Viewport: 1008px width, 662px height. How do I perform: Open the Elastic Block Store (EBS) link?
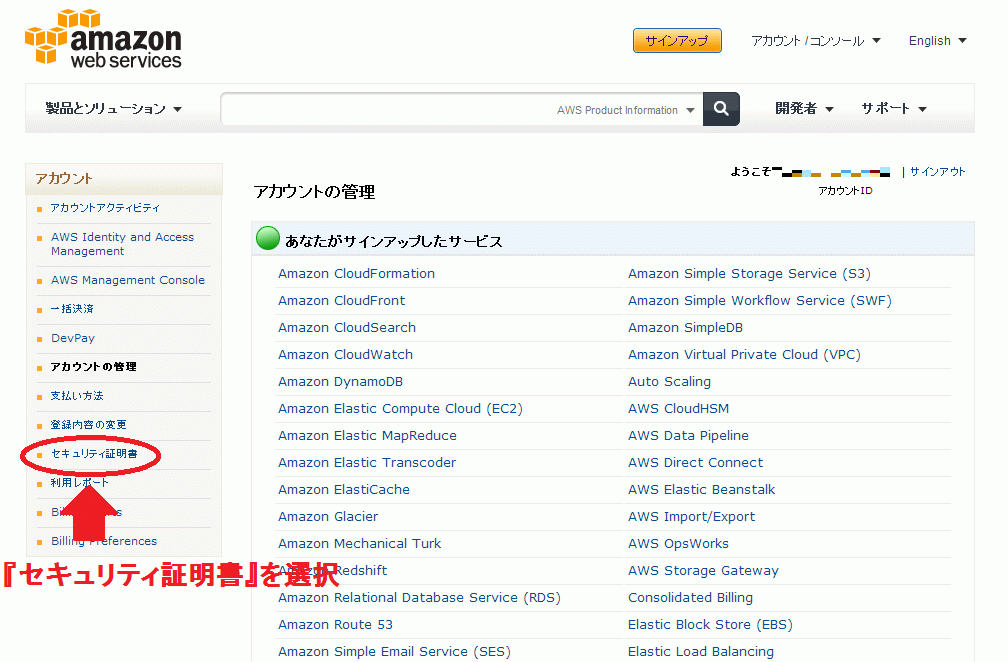click(x=710, y=625)
